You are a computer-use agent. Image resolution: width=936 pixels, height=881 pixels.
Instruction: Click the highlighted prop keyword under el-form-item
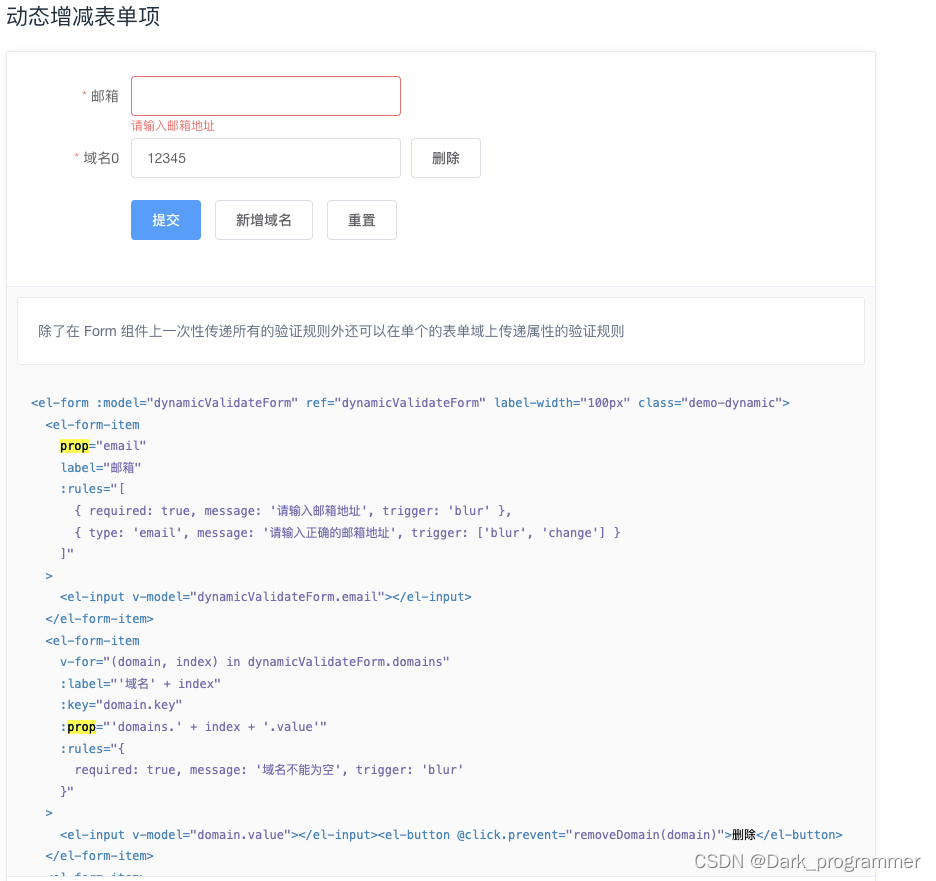pos(74,445)
